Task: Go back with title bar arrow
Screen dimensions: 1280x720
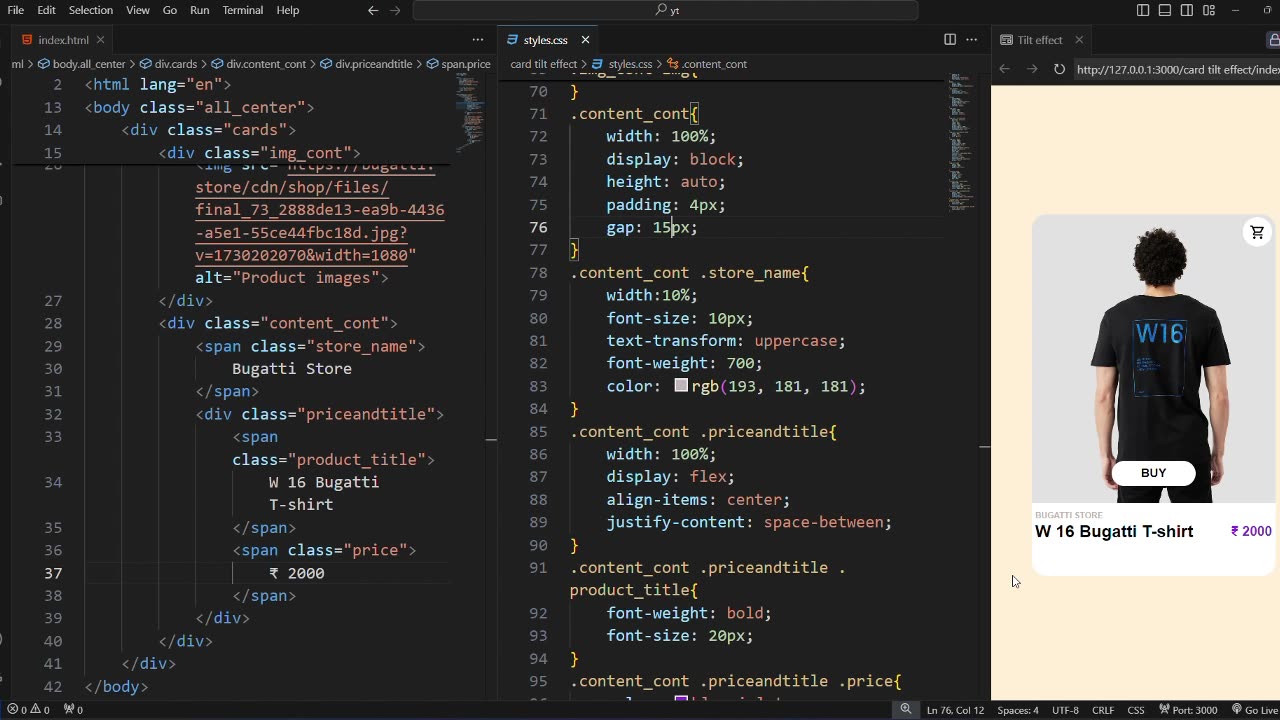Action: point(373,10)
